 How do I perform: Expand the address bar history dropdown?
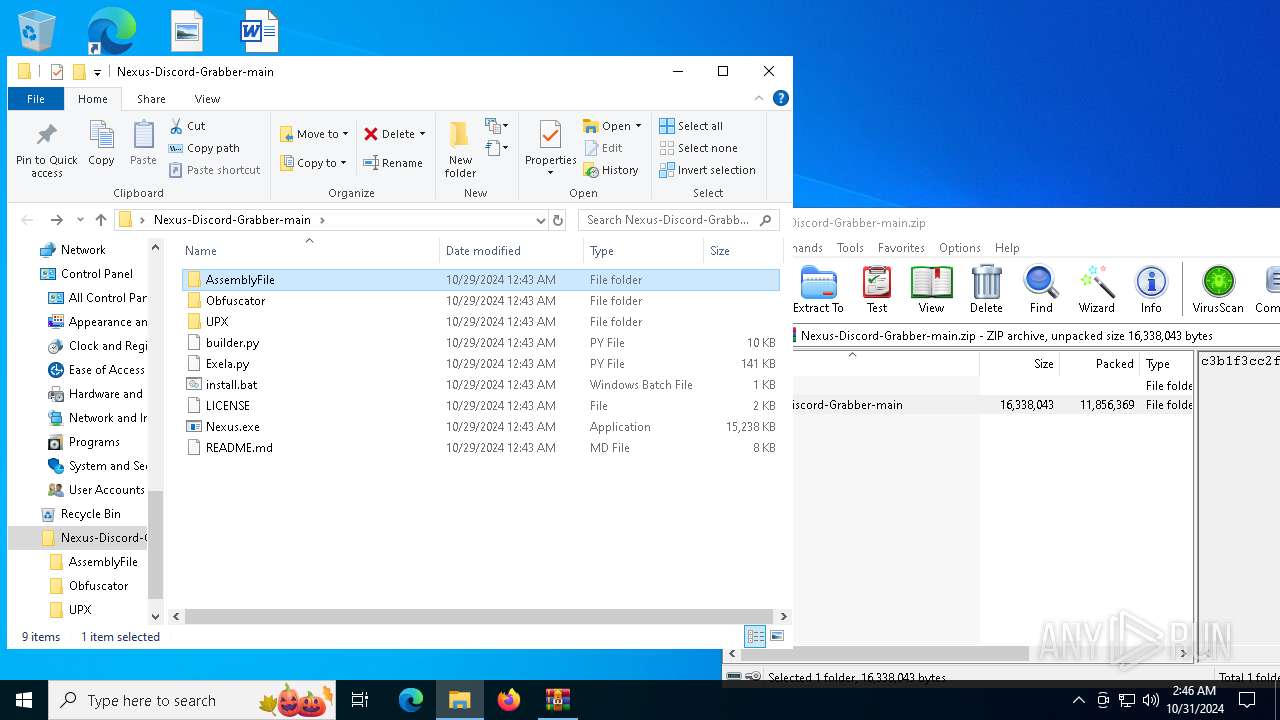click(x=540, y=220)
